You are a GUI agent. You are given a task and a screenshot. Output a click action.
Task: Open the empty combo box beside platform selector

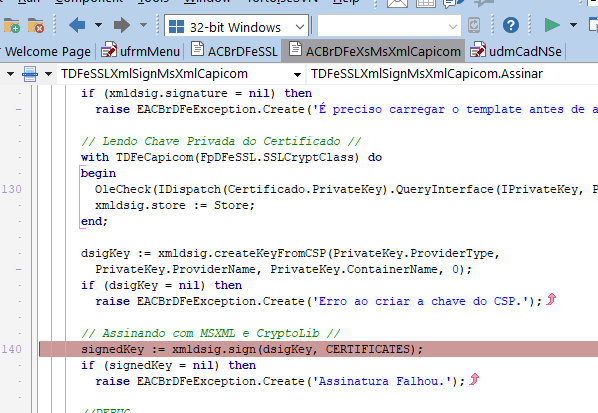[389, 26]
